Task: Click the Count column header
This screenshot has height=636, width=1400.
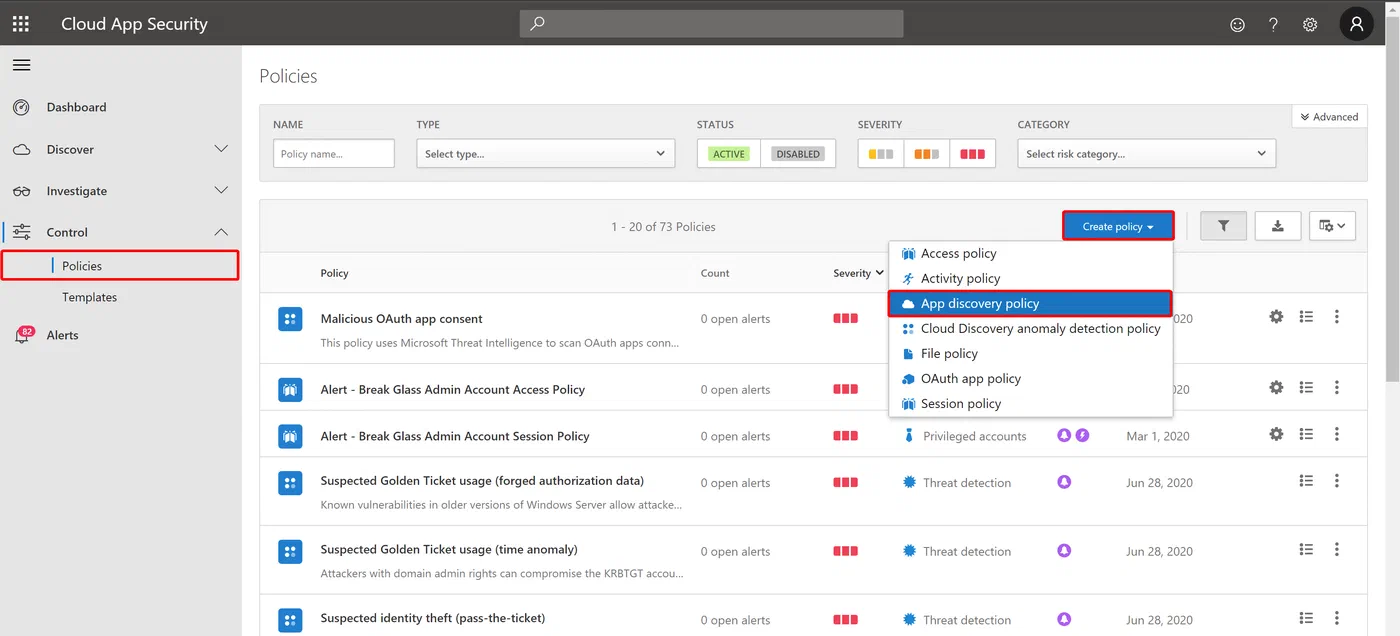Action: 715,273
